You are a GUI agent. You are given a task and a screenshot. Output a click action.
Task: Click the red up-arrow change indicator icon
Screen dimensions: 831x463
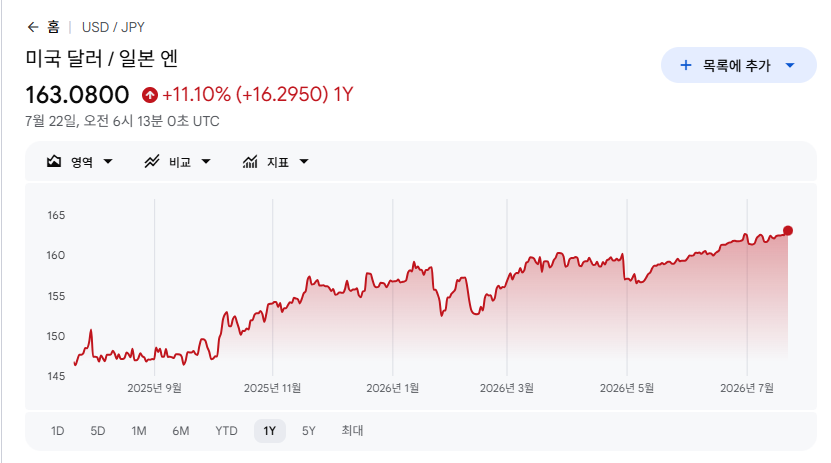pyautogui.click(x=150, y=95)
